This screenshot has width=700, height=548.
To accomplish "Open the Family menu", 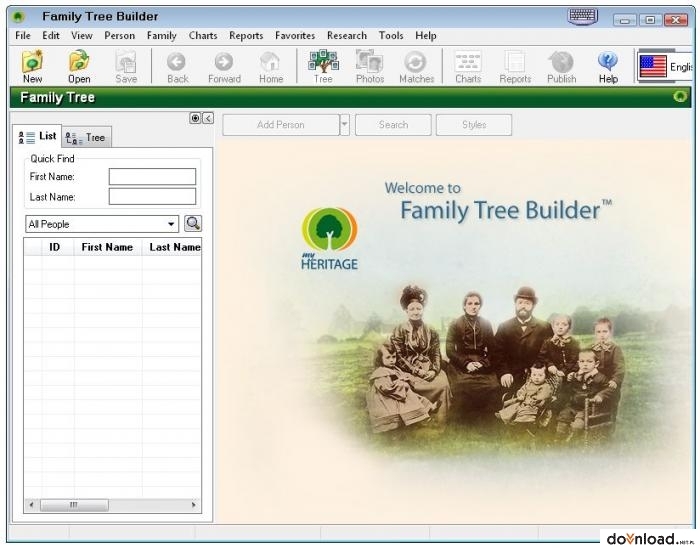I will tap(162, 36).
